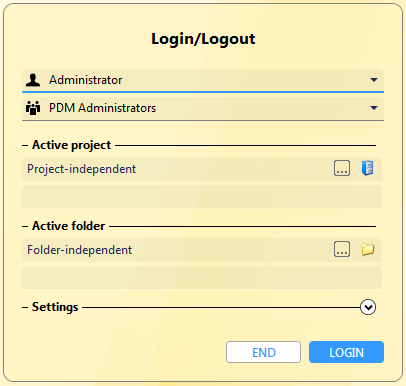406x386 pixels.
Task: Click the LOGIN button
Action: 346,352
